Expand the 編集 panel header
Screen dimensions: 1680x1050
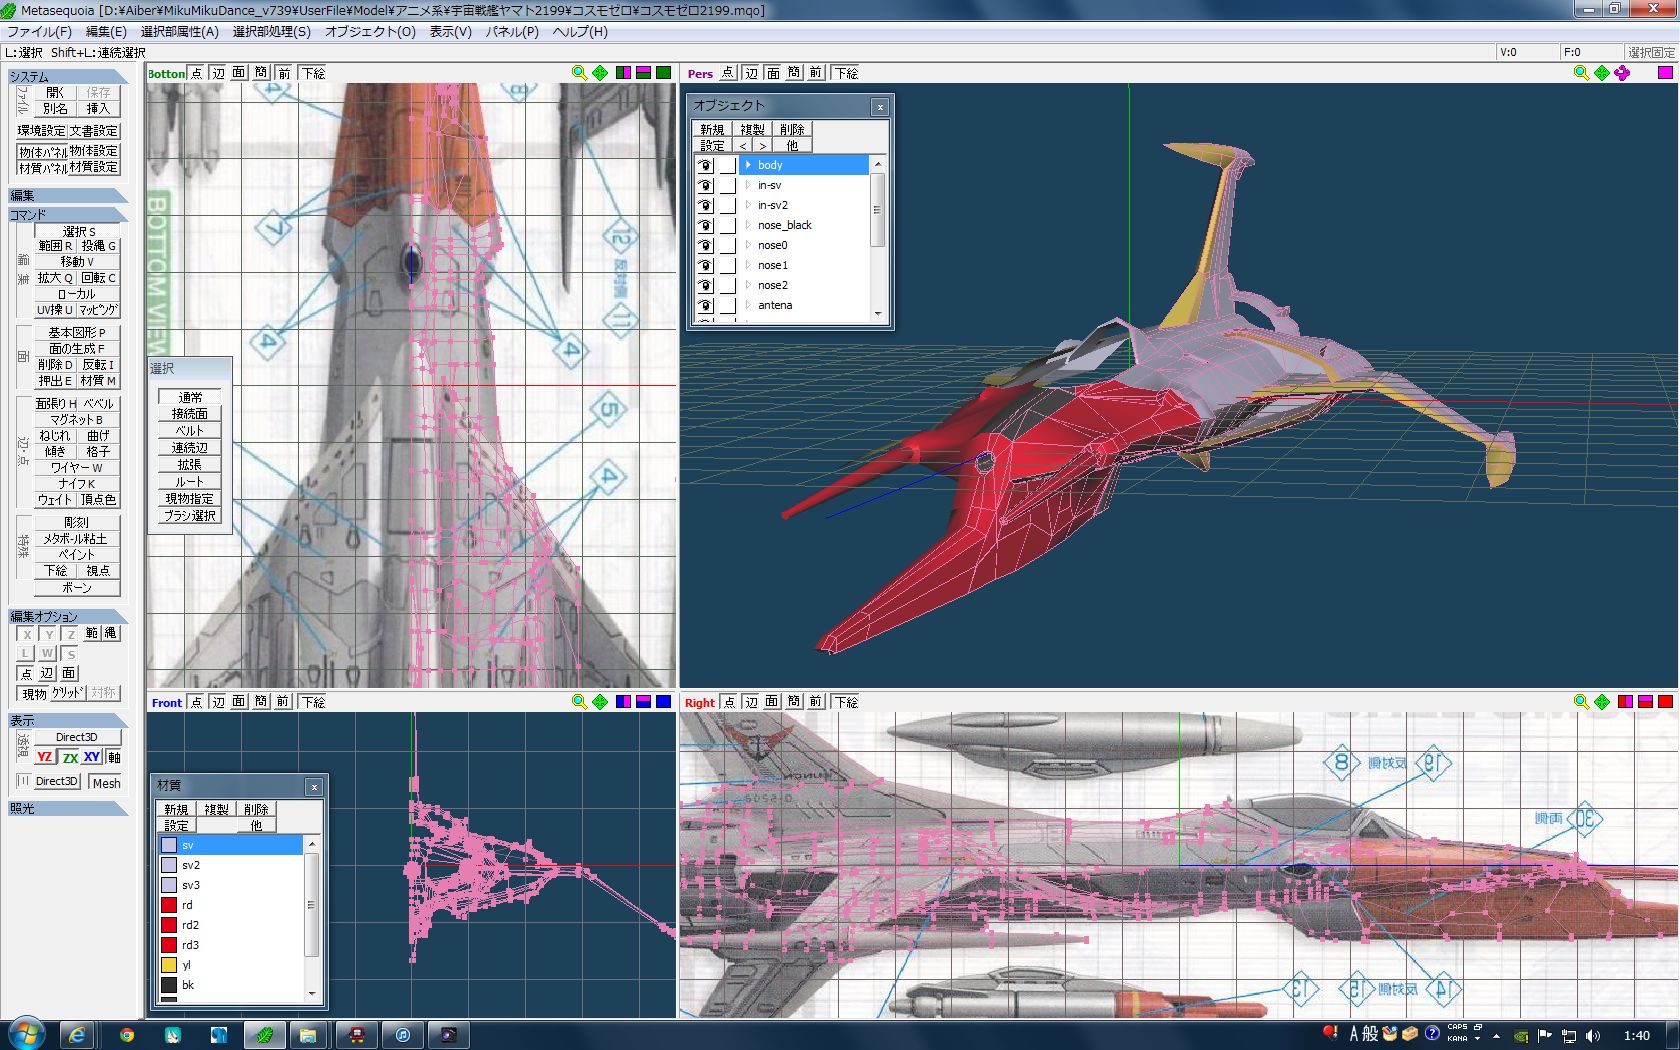pos(68,195)
